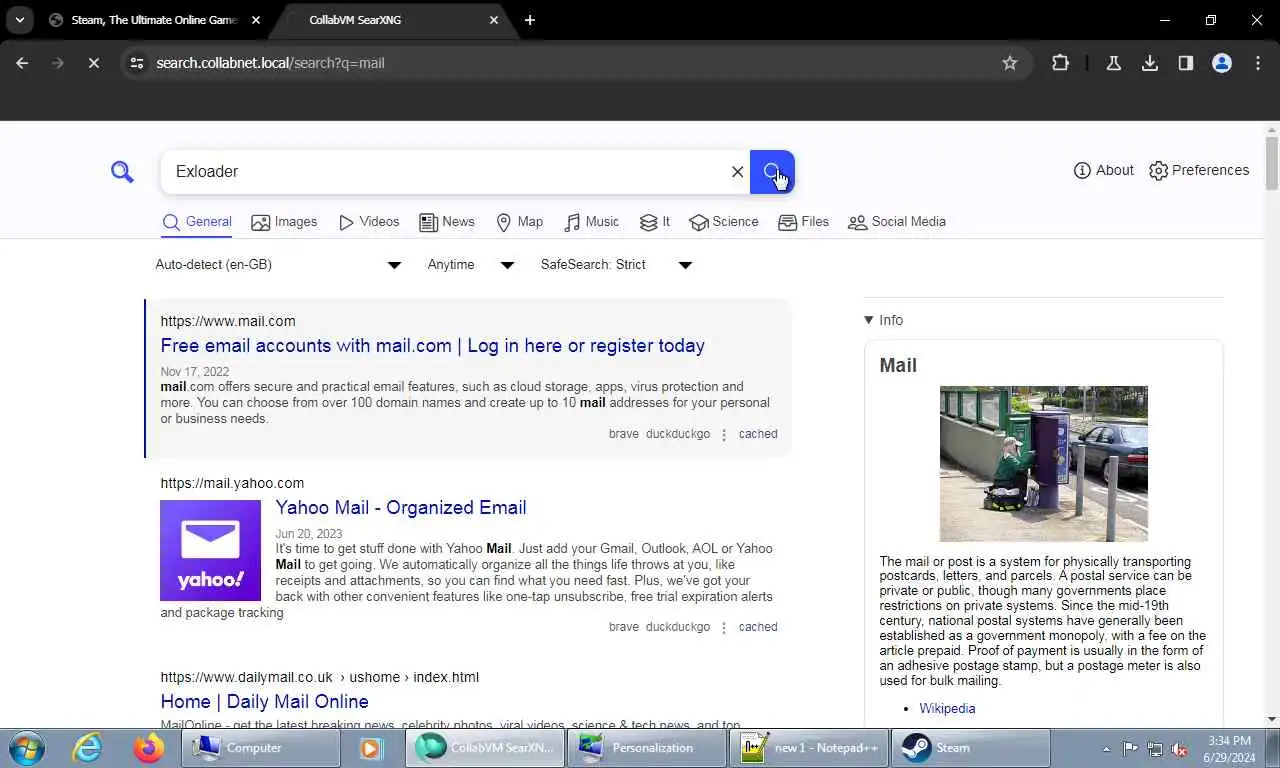Image resolution: width=1280 pixels, height=768 pixels.
Task: Open the browser Downloads icon
Action: pyautogui.click(x=1150, y=63)
